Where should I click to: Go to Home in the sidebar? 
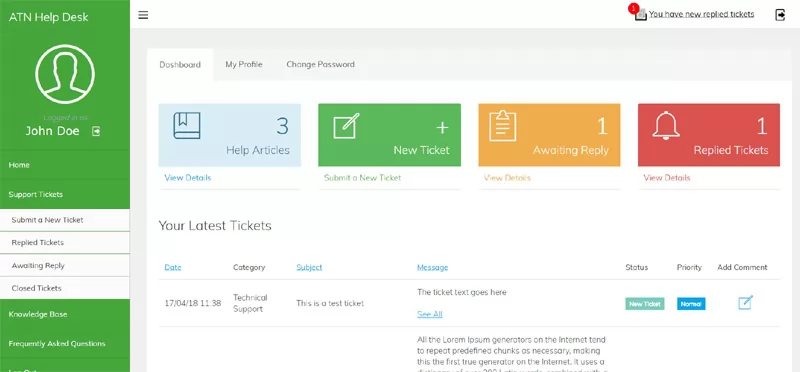[x=65, y=165]
